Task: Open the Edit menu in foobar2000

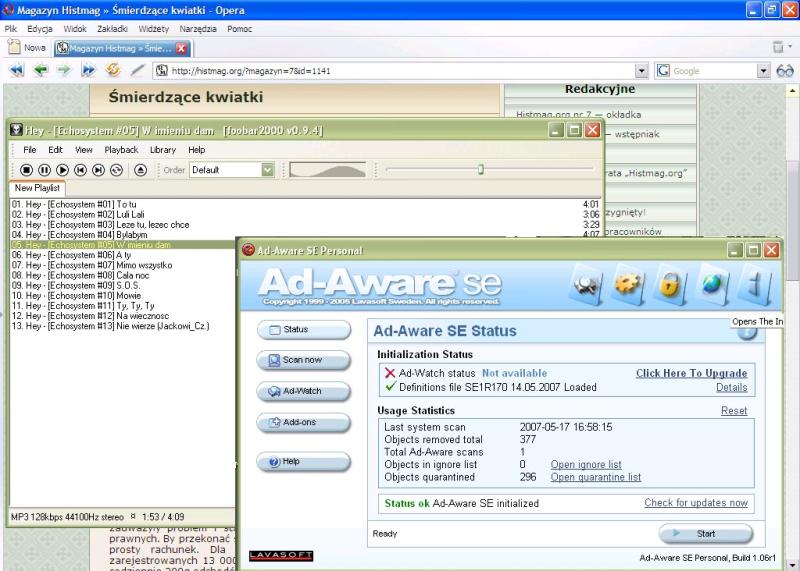Action: [55, 150]
